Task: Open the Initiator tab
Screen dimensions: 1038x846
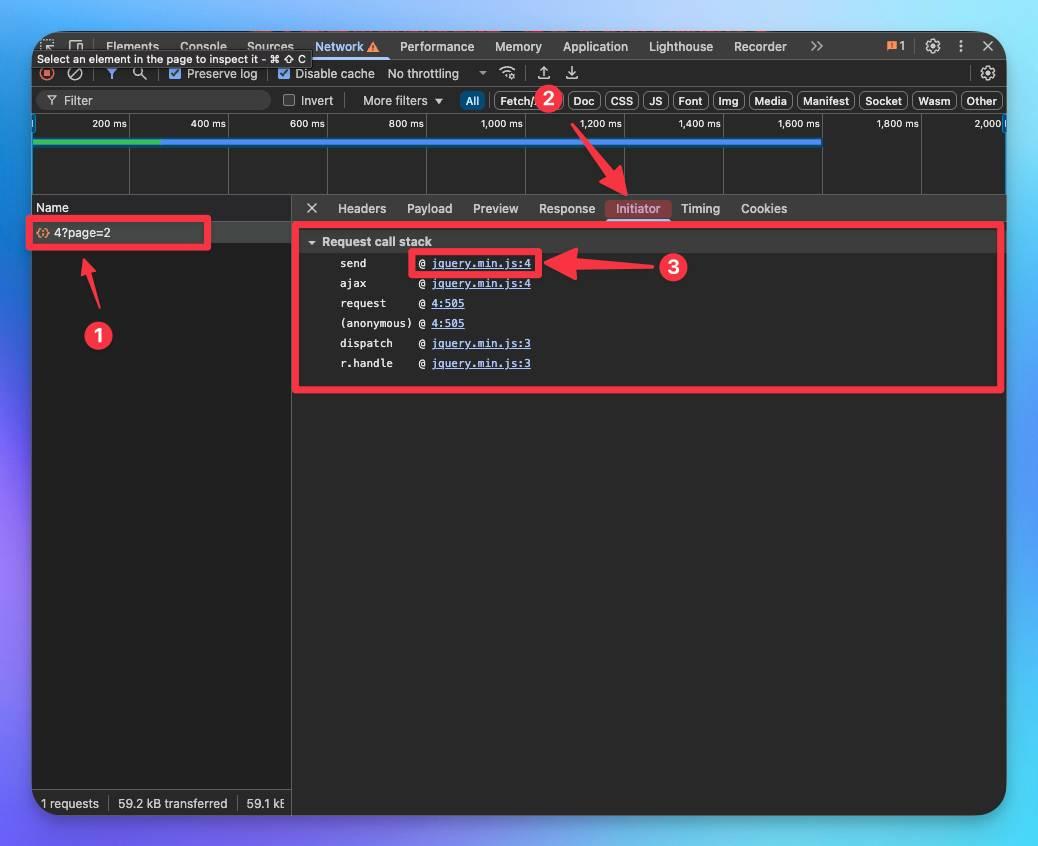Action: coord(637,209)
